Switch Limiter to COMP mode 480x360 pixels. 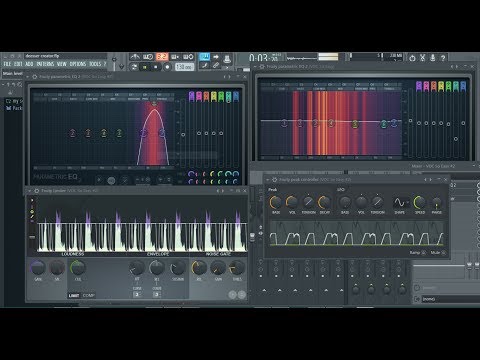click(88, 295)
